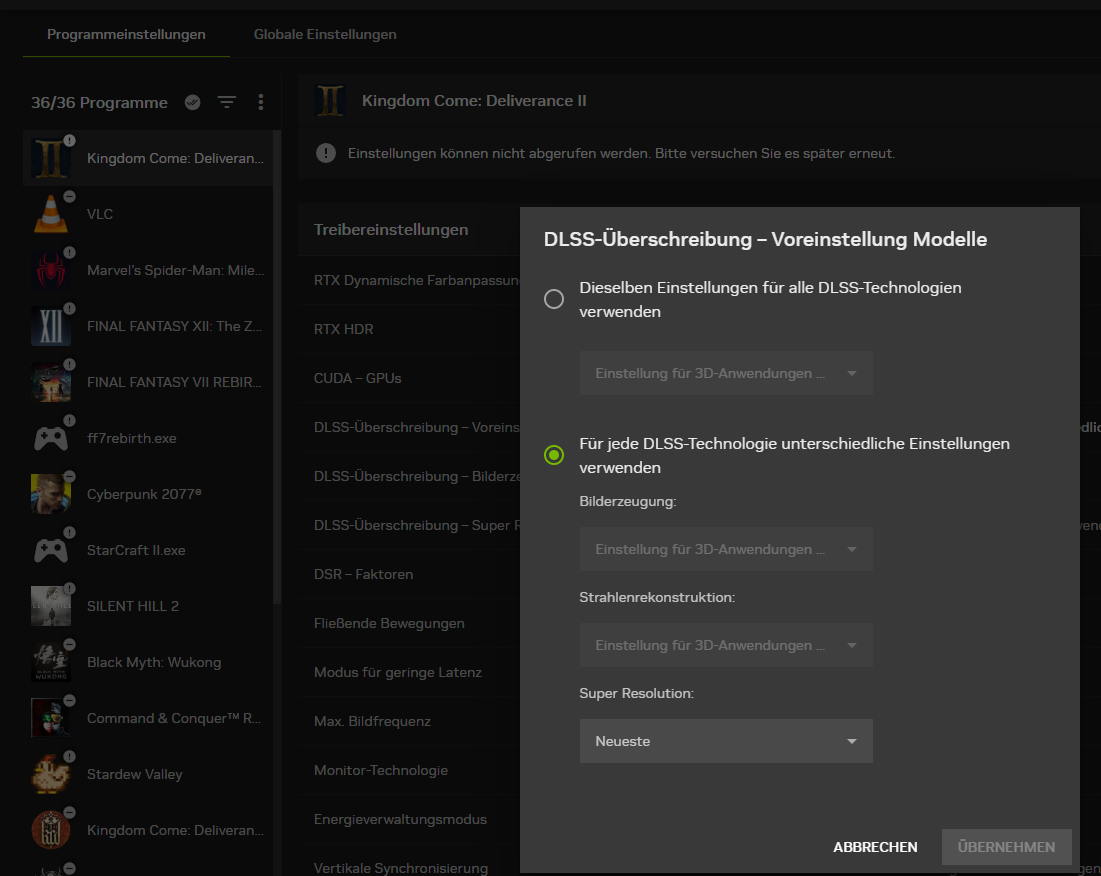The height and width of the screenshot is (876, 1101).
Task: Switch to the Globale Einstellungen tab
Action: pyautogui.click(x=325, y=34)
